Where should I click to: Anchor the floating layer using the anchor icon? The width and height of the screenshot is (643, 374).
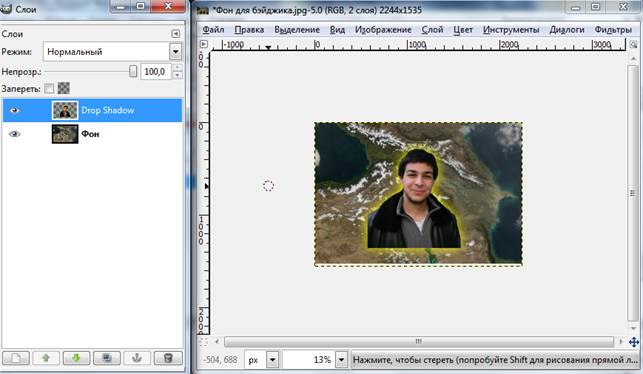[137, 358]
